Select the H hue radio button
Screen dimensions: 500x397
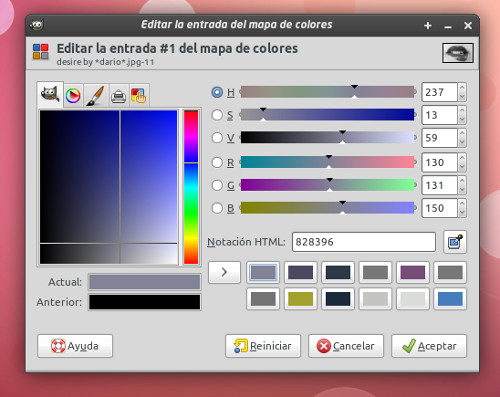pos(217,92)
